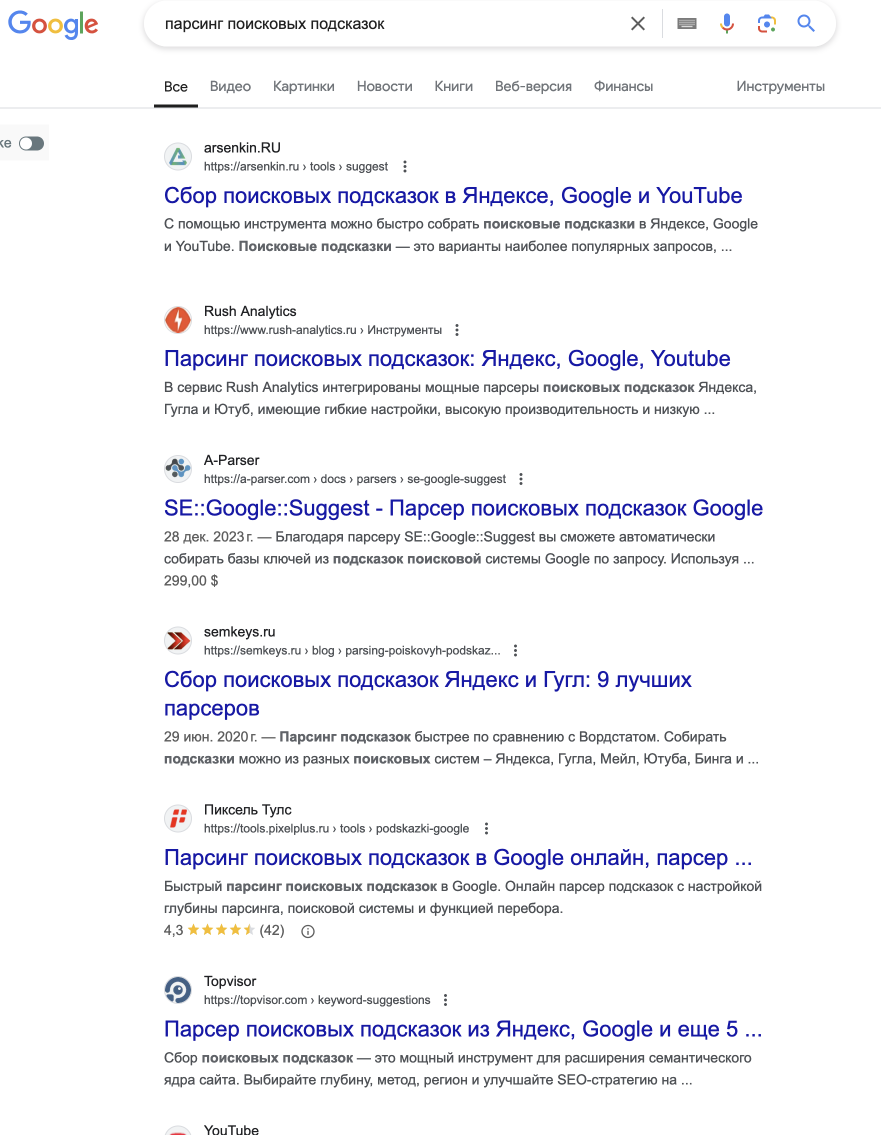This screenshot has width=881, height=1135.
Task: Toggle the switch in the left panel
Action: coord(31,143)
